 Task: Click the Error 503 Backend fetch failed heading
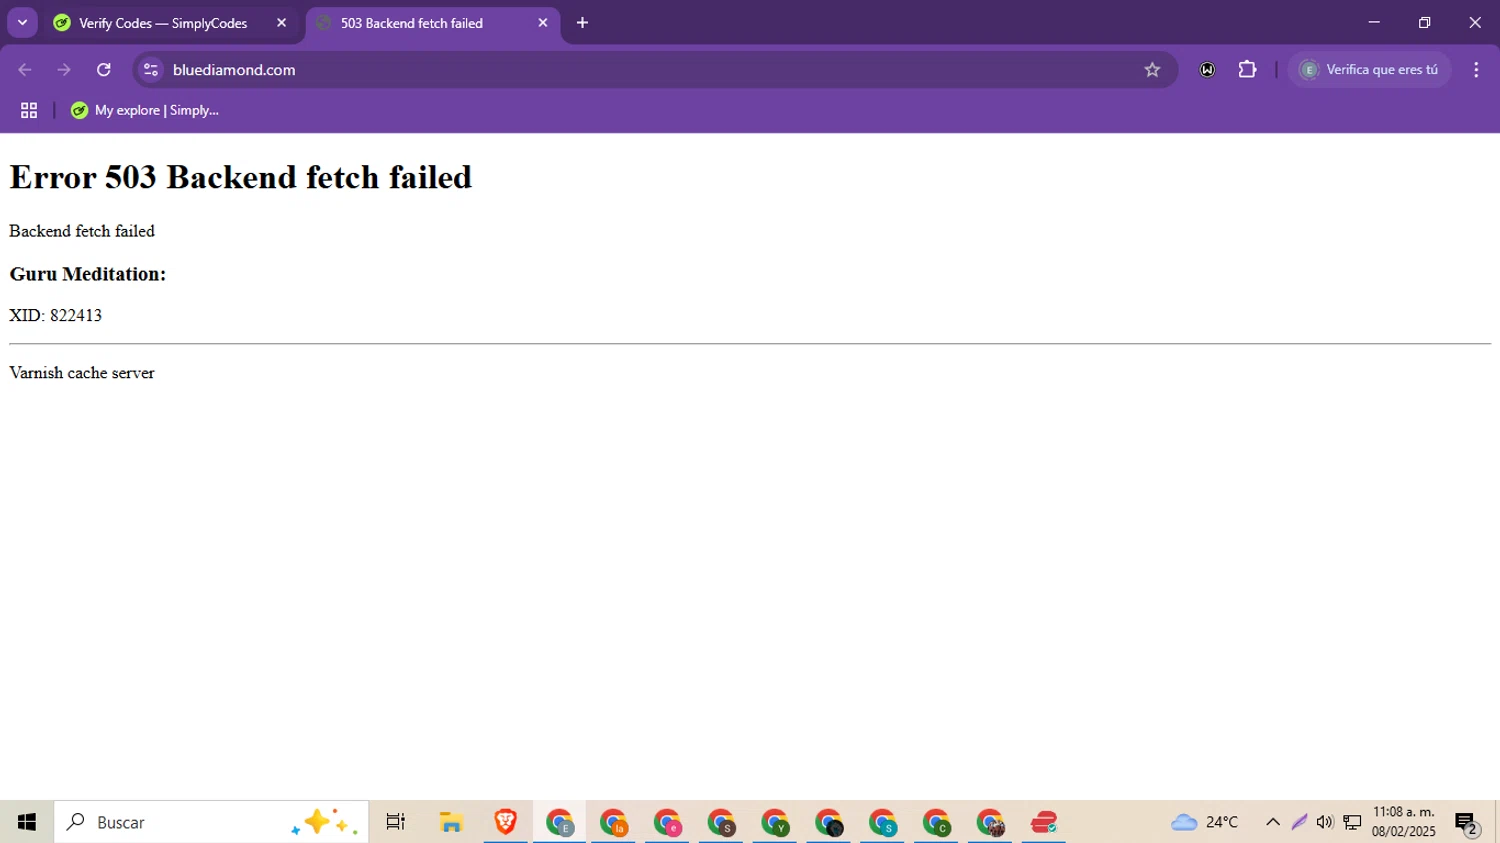pyautogui.click(x=240, y=177)
